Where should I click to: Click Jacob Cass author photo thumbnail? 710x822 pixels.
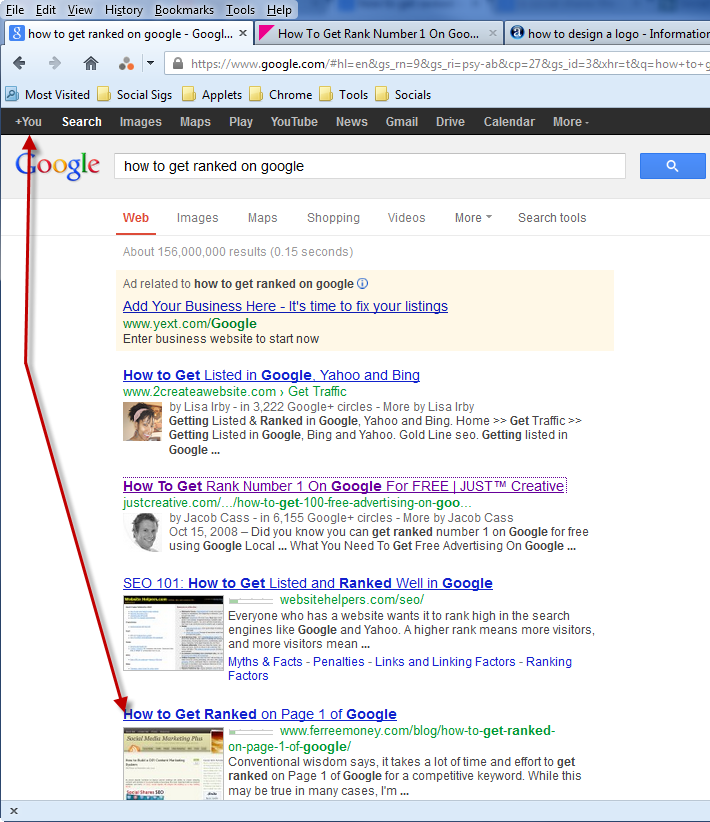pyautogui.click(x=143, y=532)
